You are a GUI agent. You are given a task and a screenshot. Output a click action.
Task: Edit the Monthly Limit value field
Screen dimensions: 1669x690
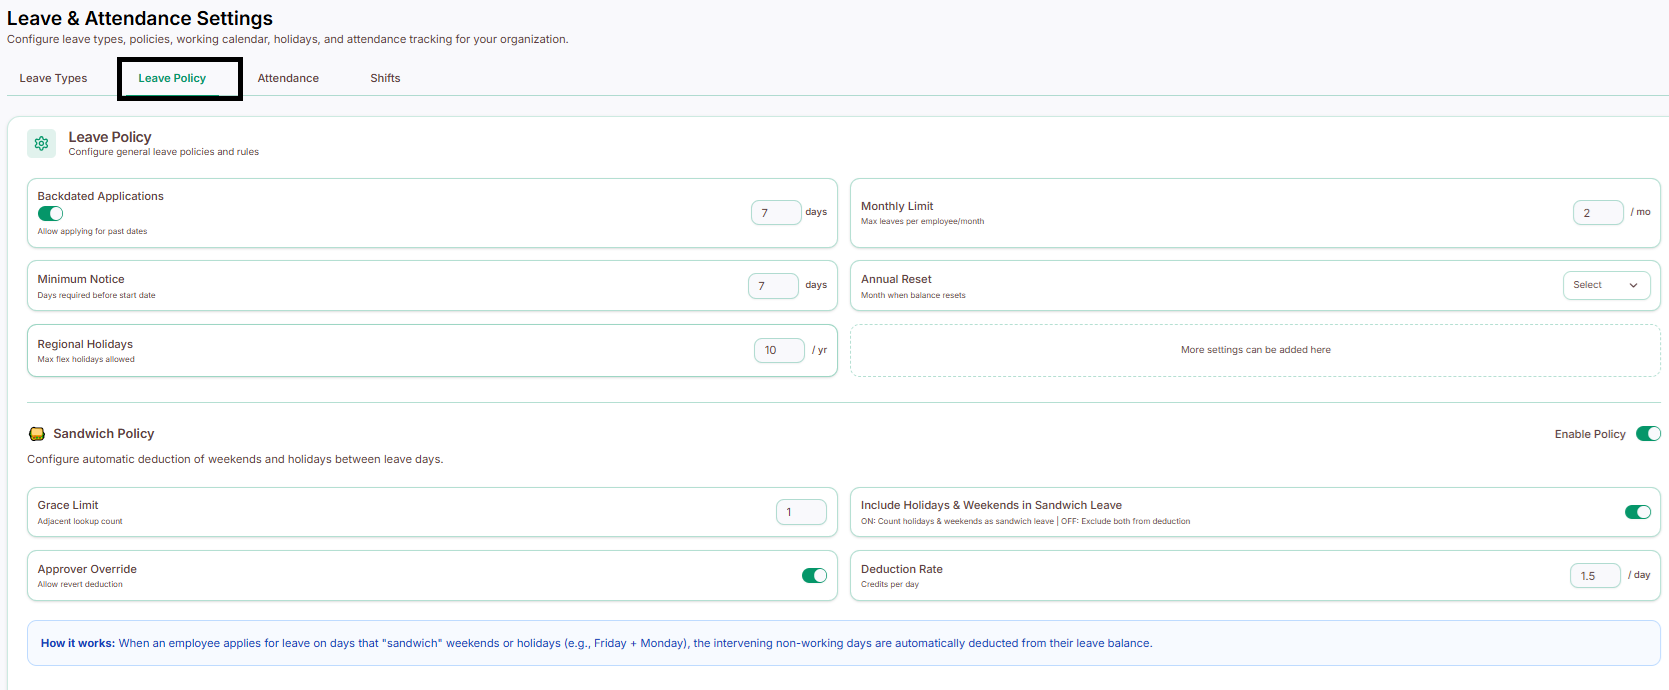point(1598,212)
